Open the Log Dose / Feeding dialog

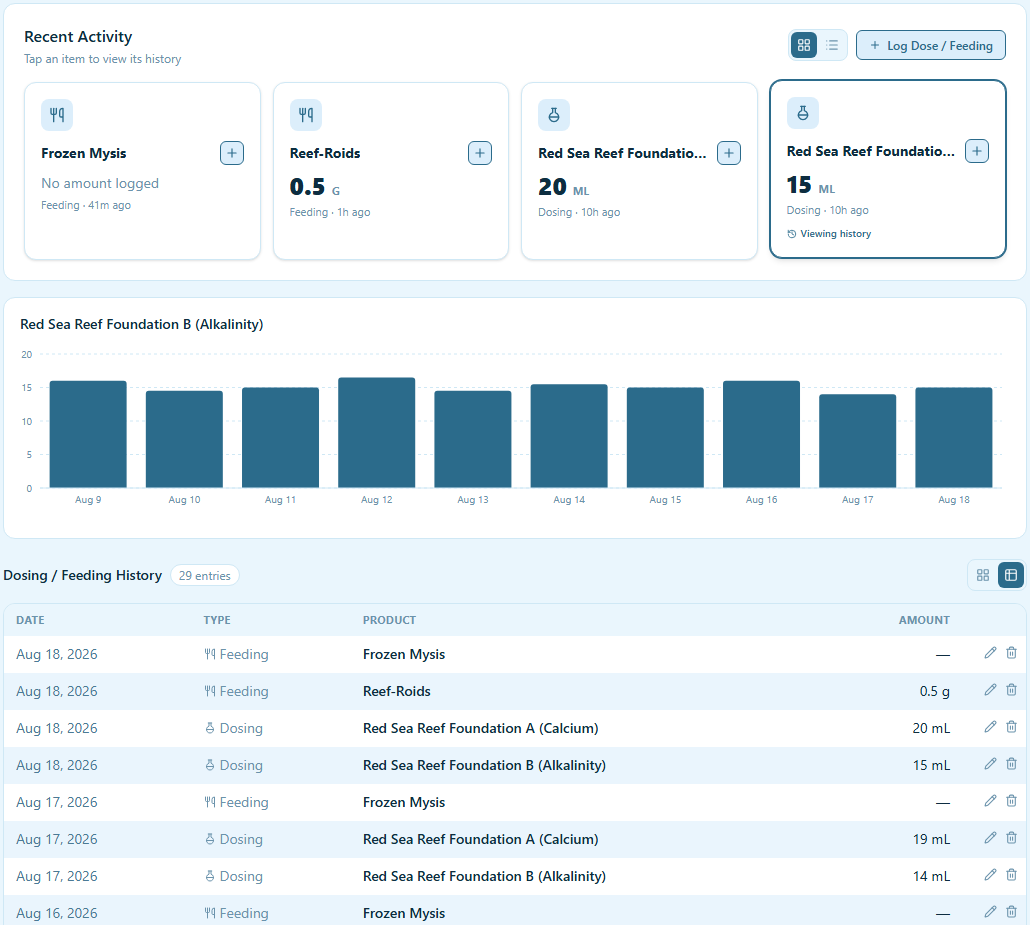930,45
